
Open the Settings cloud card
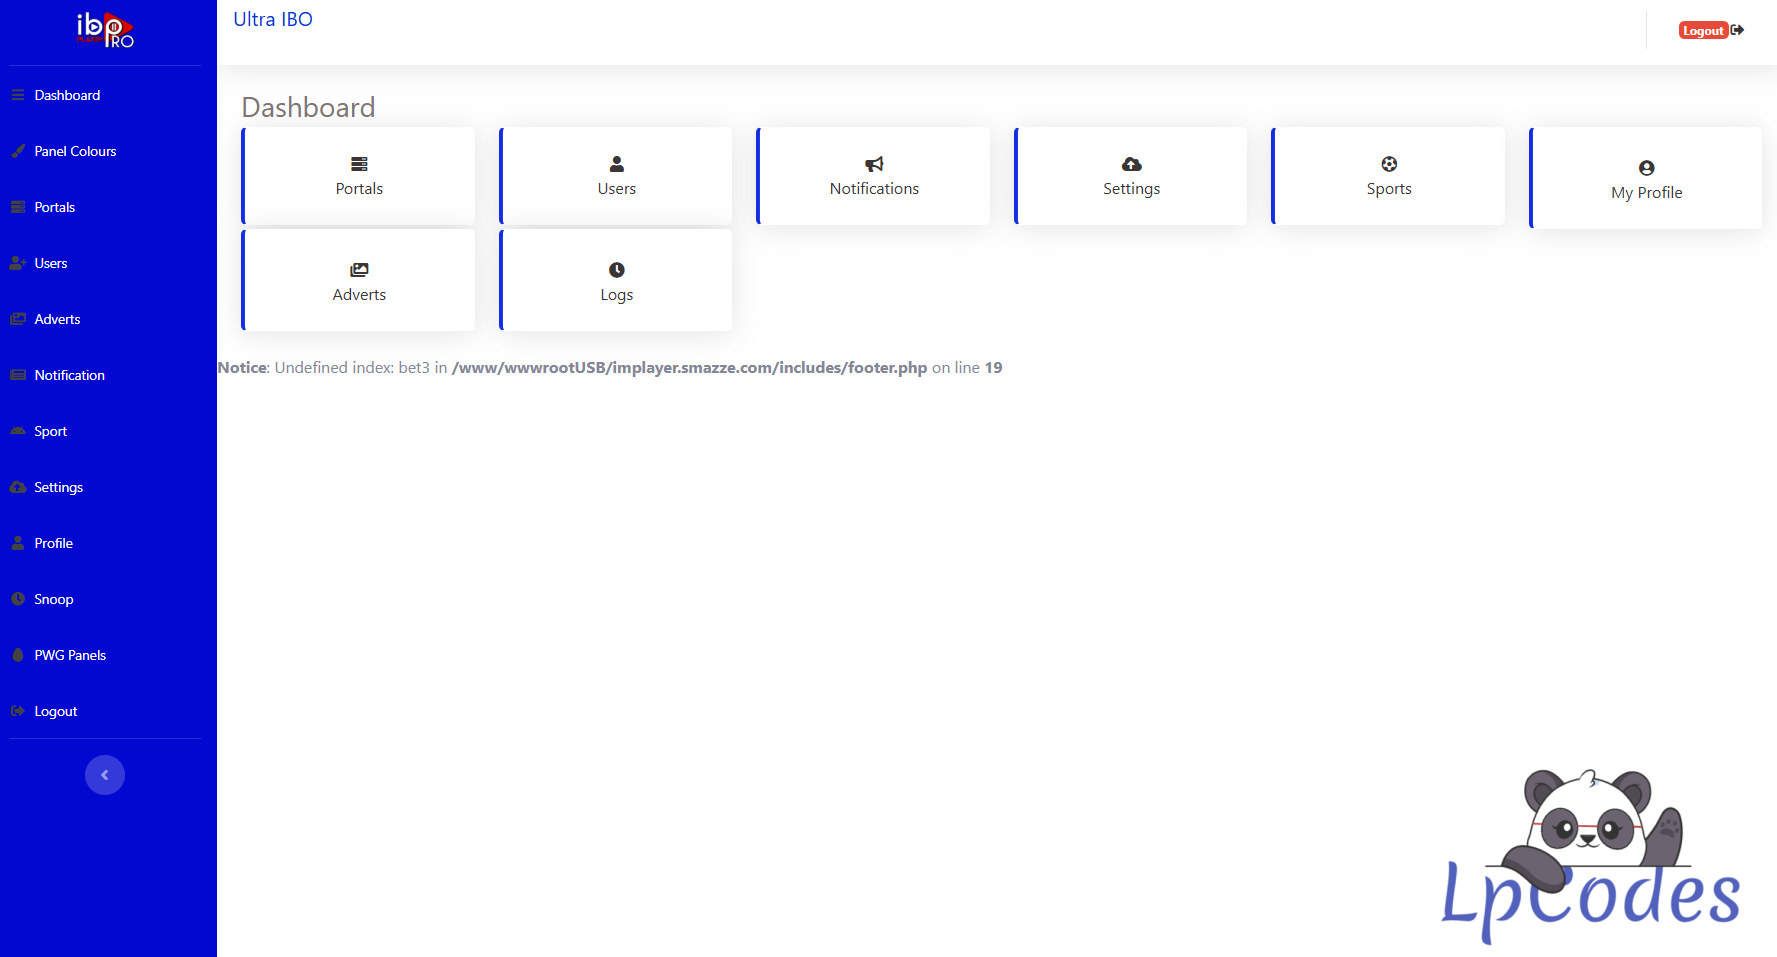tap(1131, 176)
